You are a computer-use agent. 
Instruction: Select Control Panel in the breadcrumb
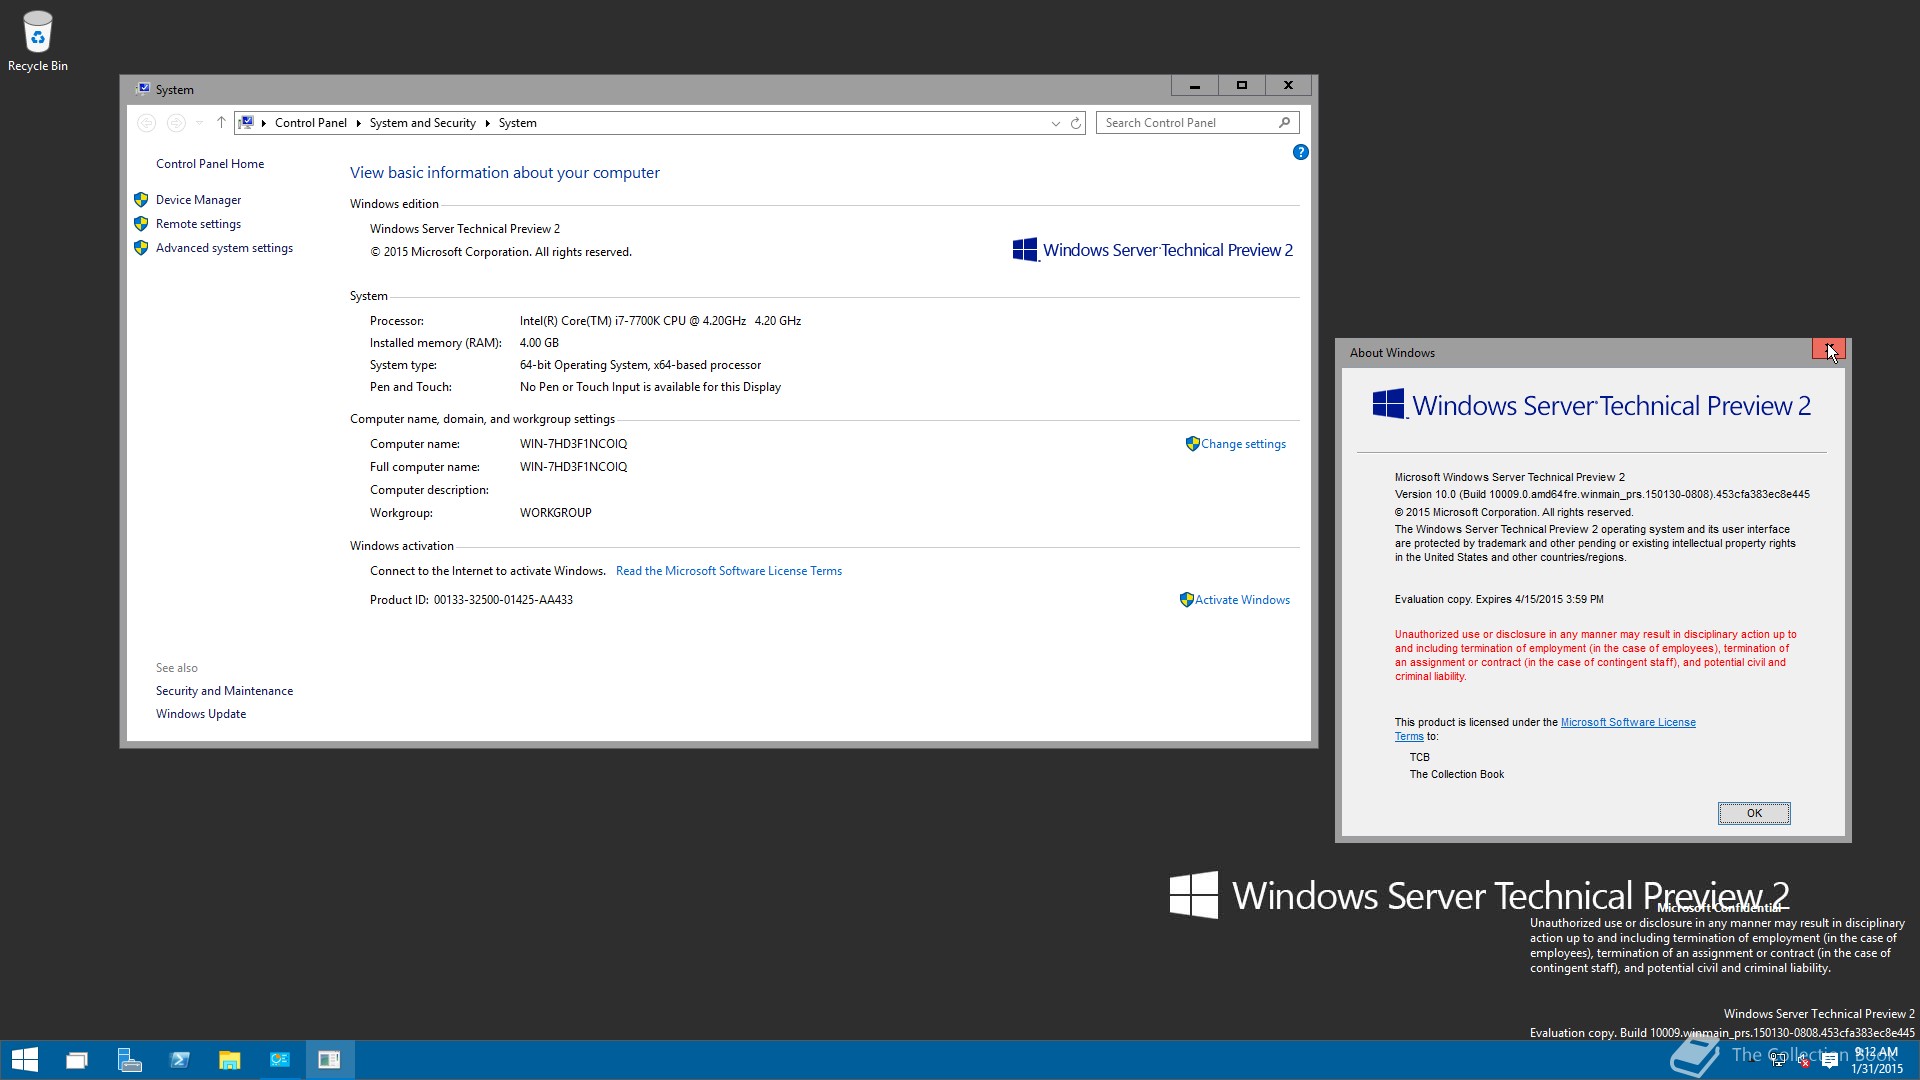[x=311, y=123]
